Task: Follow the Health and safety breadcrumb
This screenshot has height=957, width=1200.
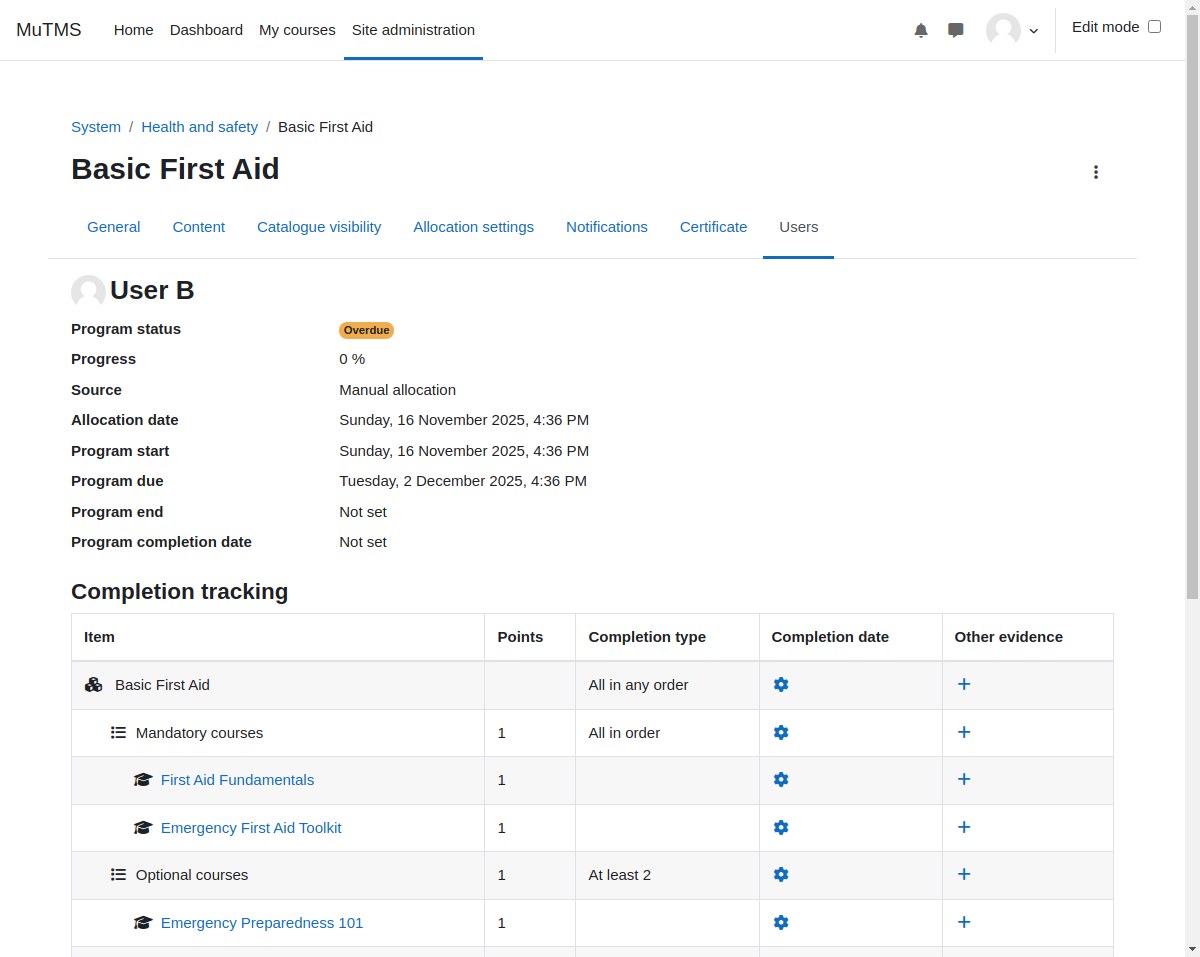Action: 199,127
